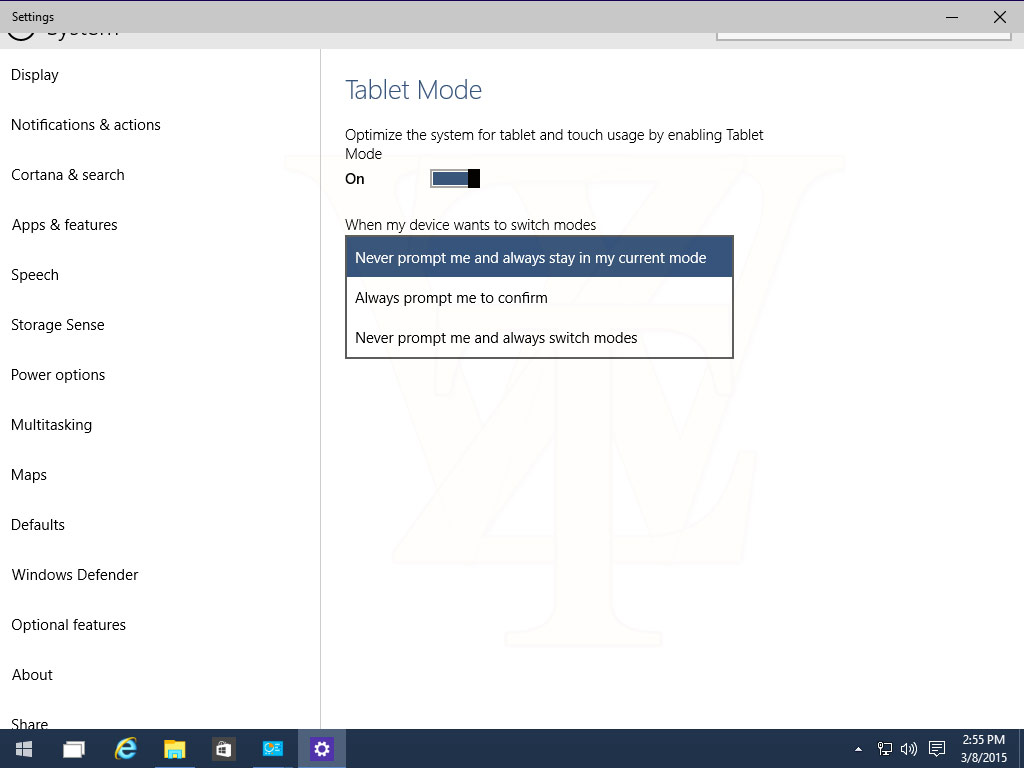Open the volume control tray icon
1024x768 pixels.
908,748
